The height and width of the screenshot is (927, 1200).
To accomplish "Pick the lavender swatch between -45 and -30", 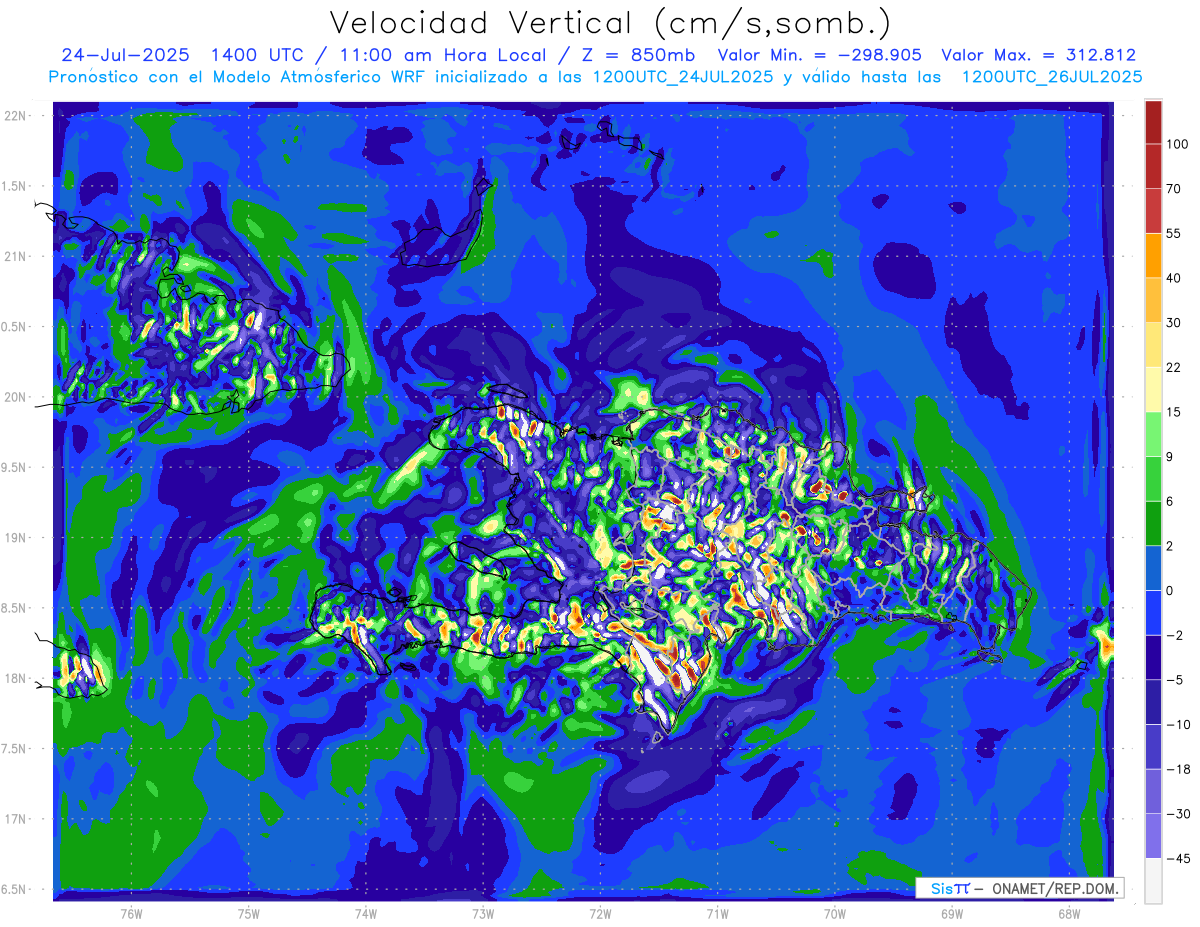I will point(1153,836).
